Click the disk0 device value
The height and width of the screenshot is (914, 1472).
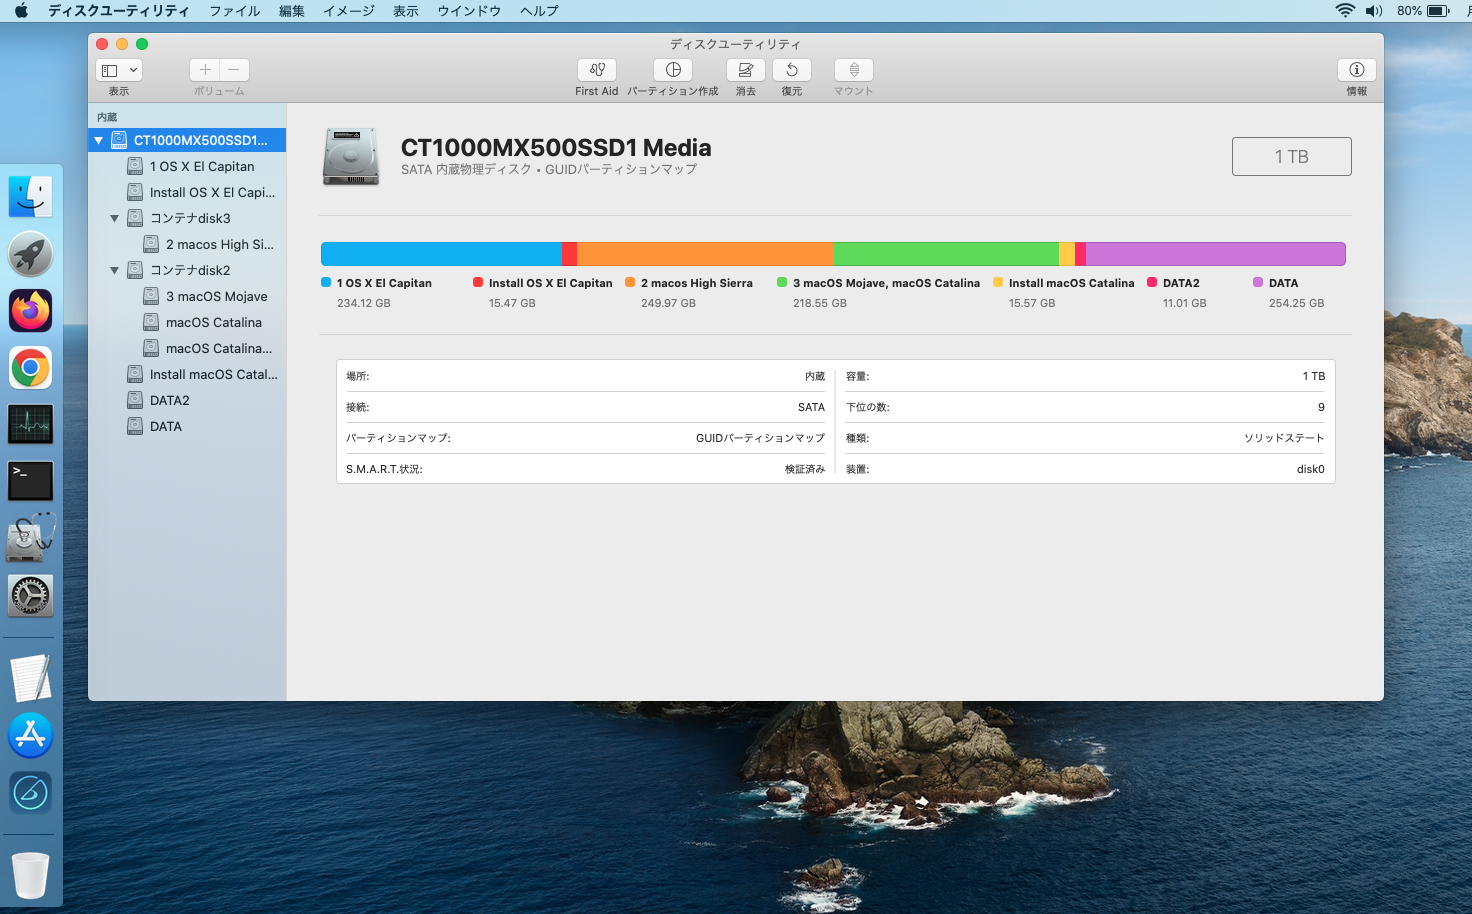[1311, 469]
